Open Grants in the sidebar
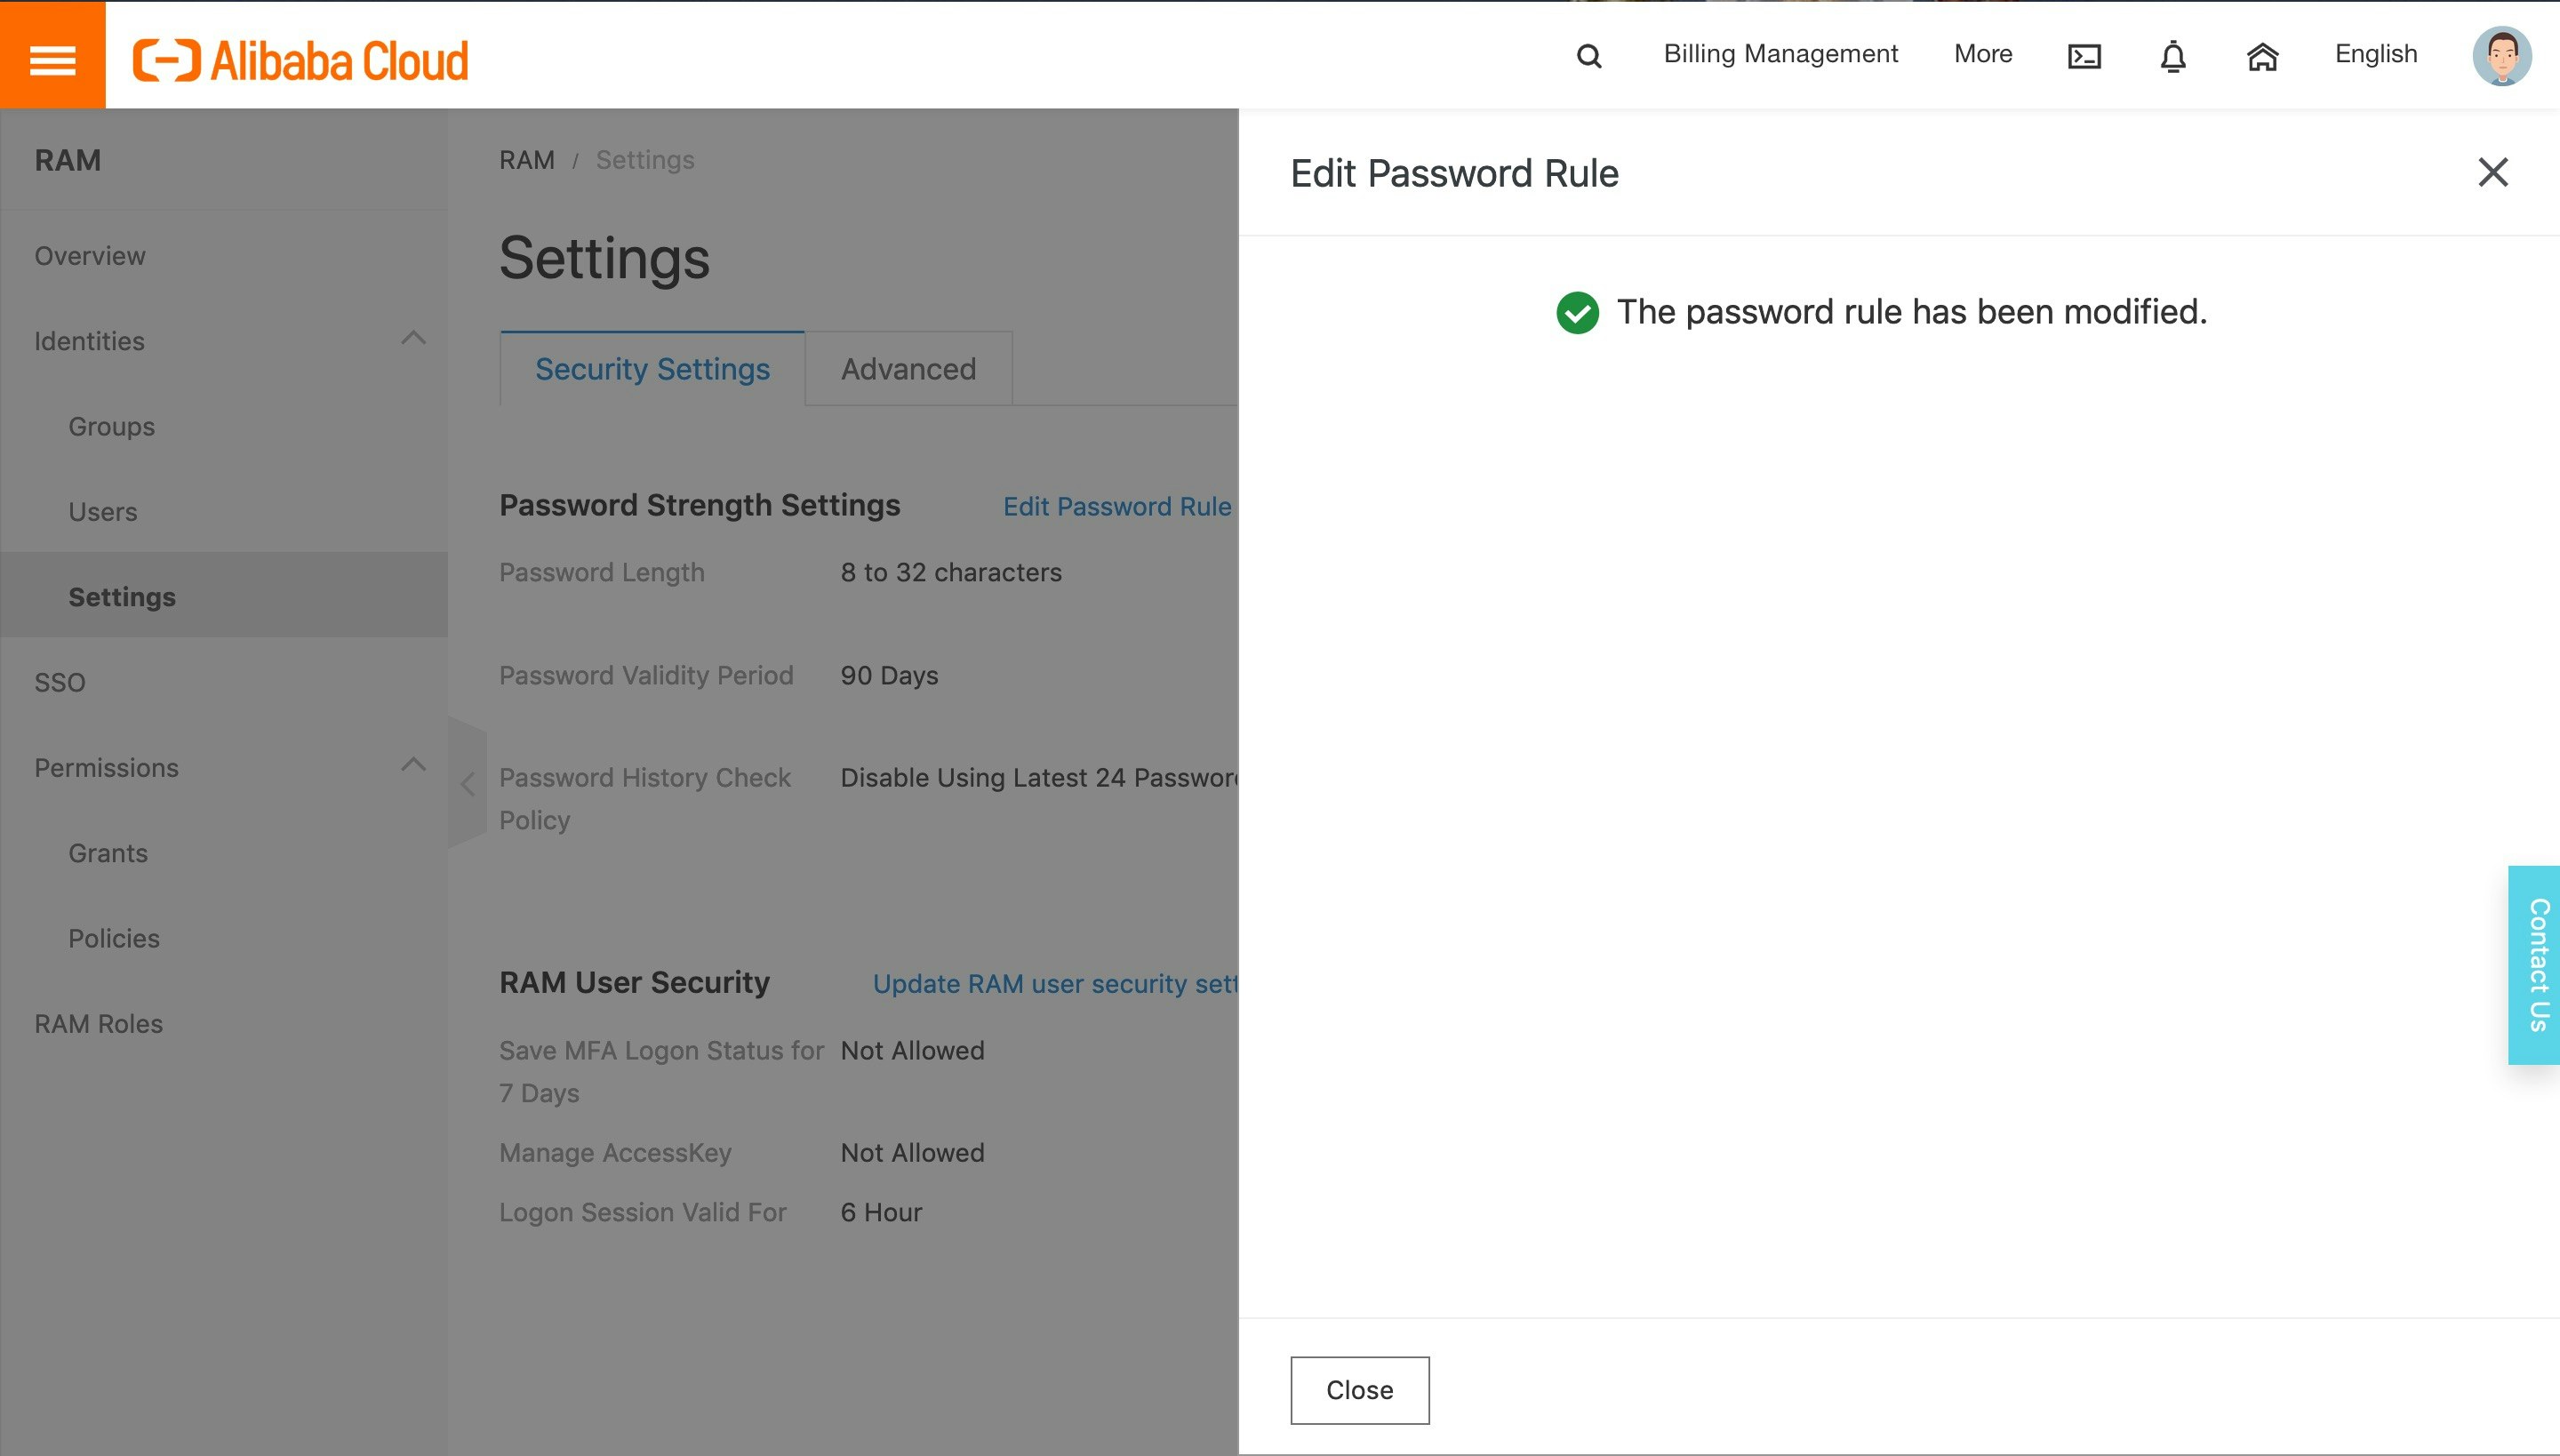This screenshot has width=2560, height=1456. pyautogui.click(x=108, y=853)
